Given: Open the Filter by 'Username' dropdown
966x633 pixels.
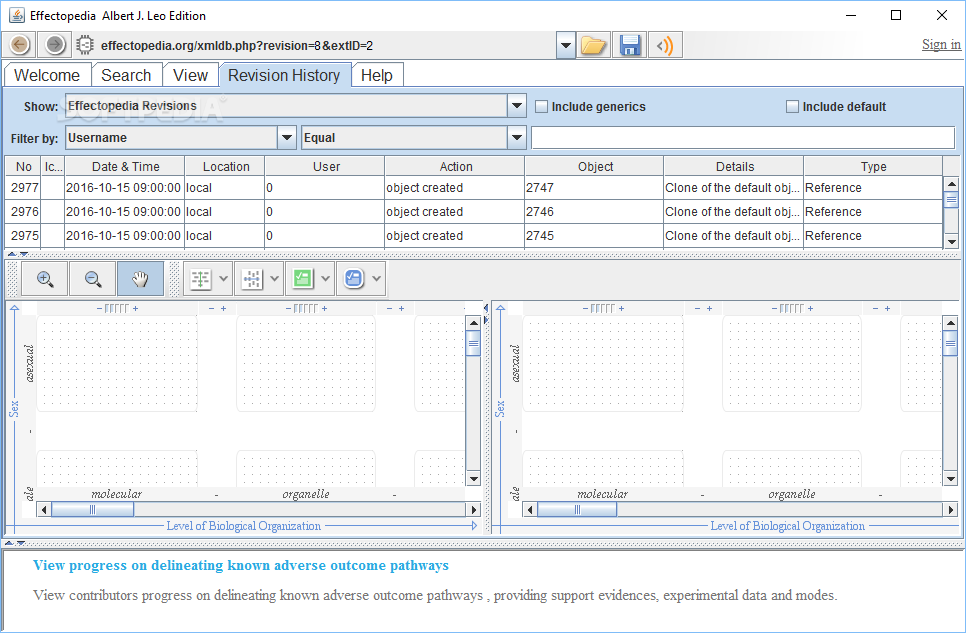Looking at the screenshot, I should [286, 137].
